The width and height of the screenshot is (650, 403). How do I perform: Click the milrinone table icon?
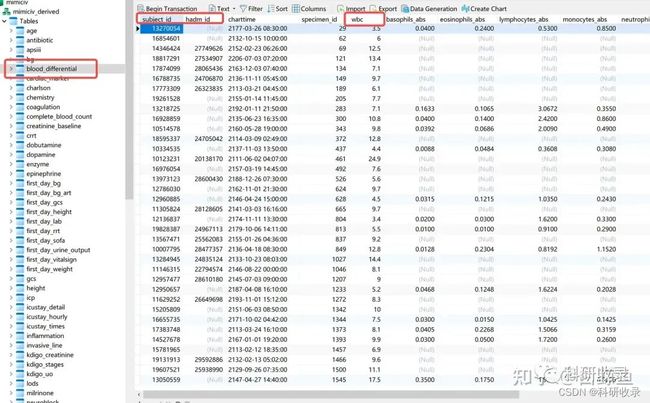pos(20,393)
